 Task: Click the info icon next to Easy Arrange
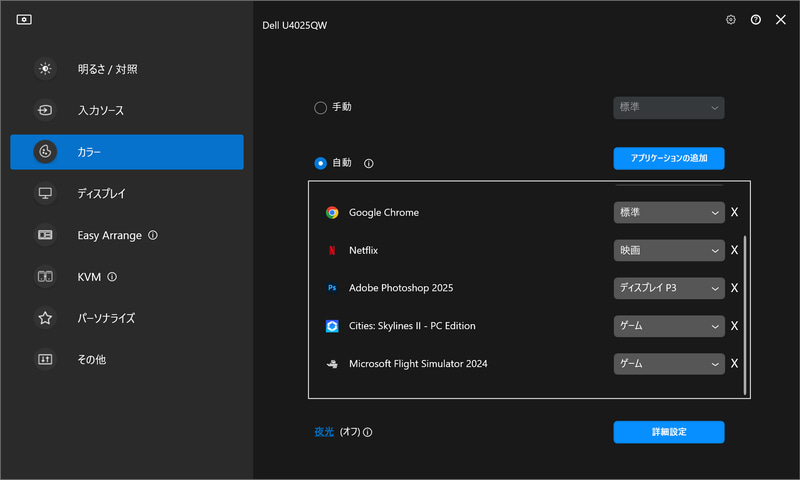153,235
